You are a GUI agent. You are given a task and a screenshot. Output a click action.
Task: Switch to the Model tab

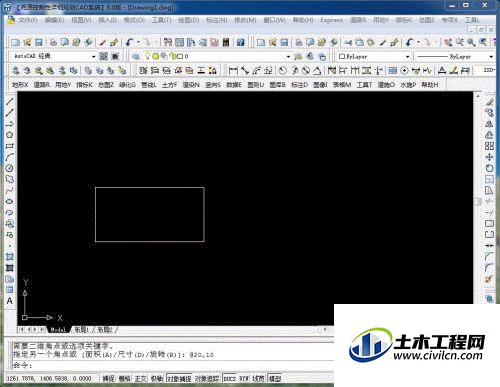coord(58,330)
